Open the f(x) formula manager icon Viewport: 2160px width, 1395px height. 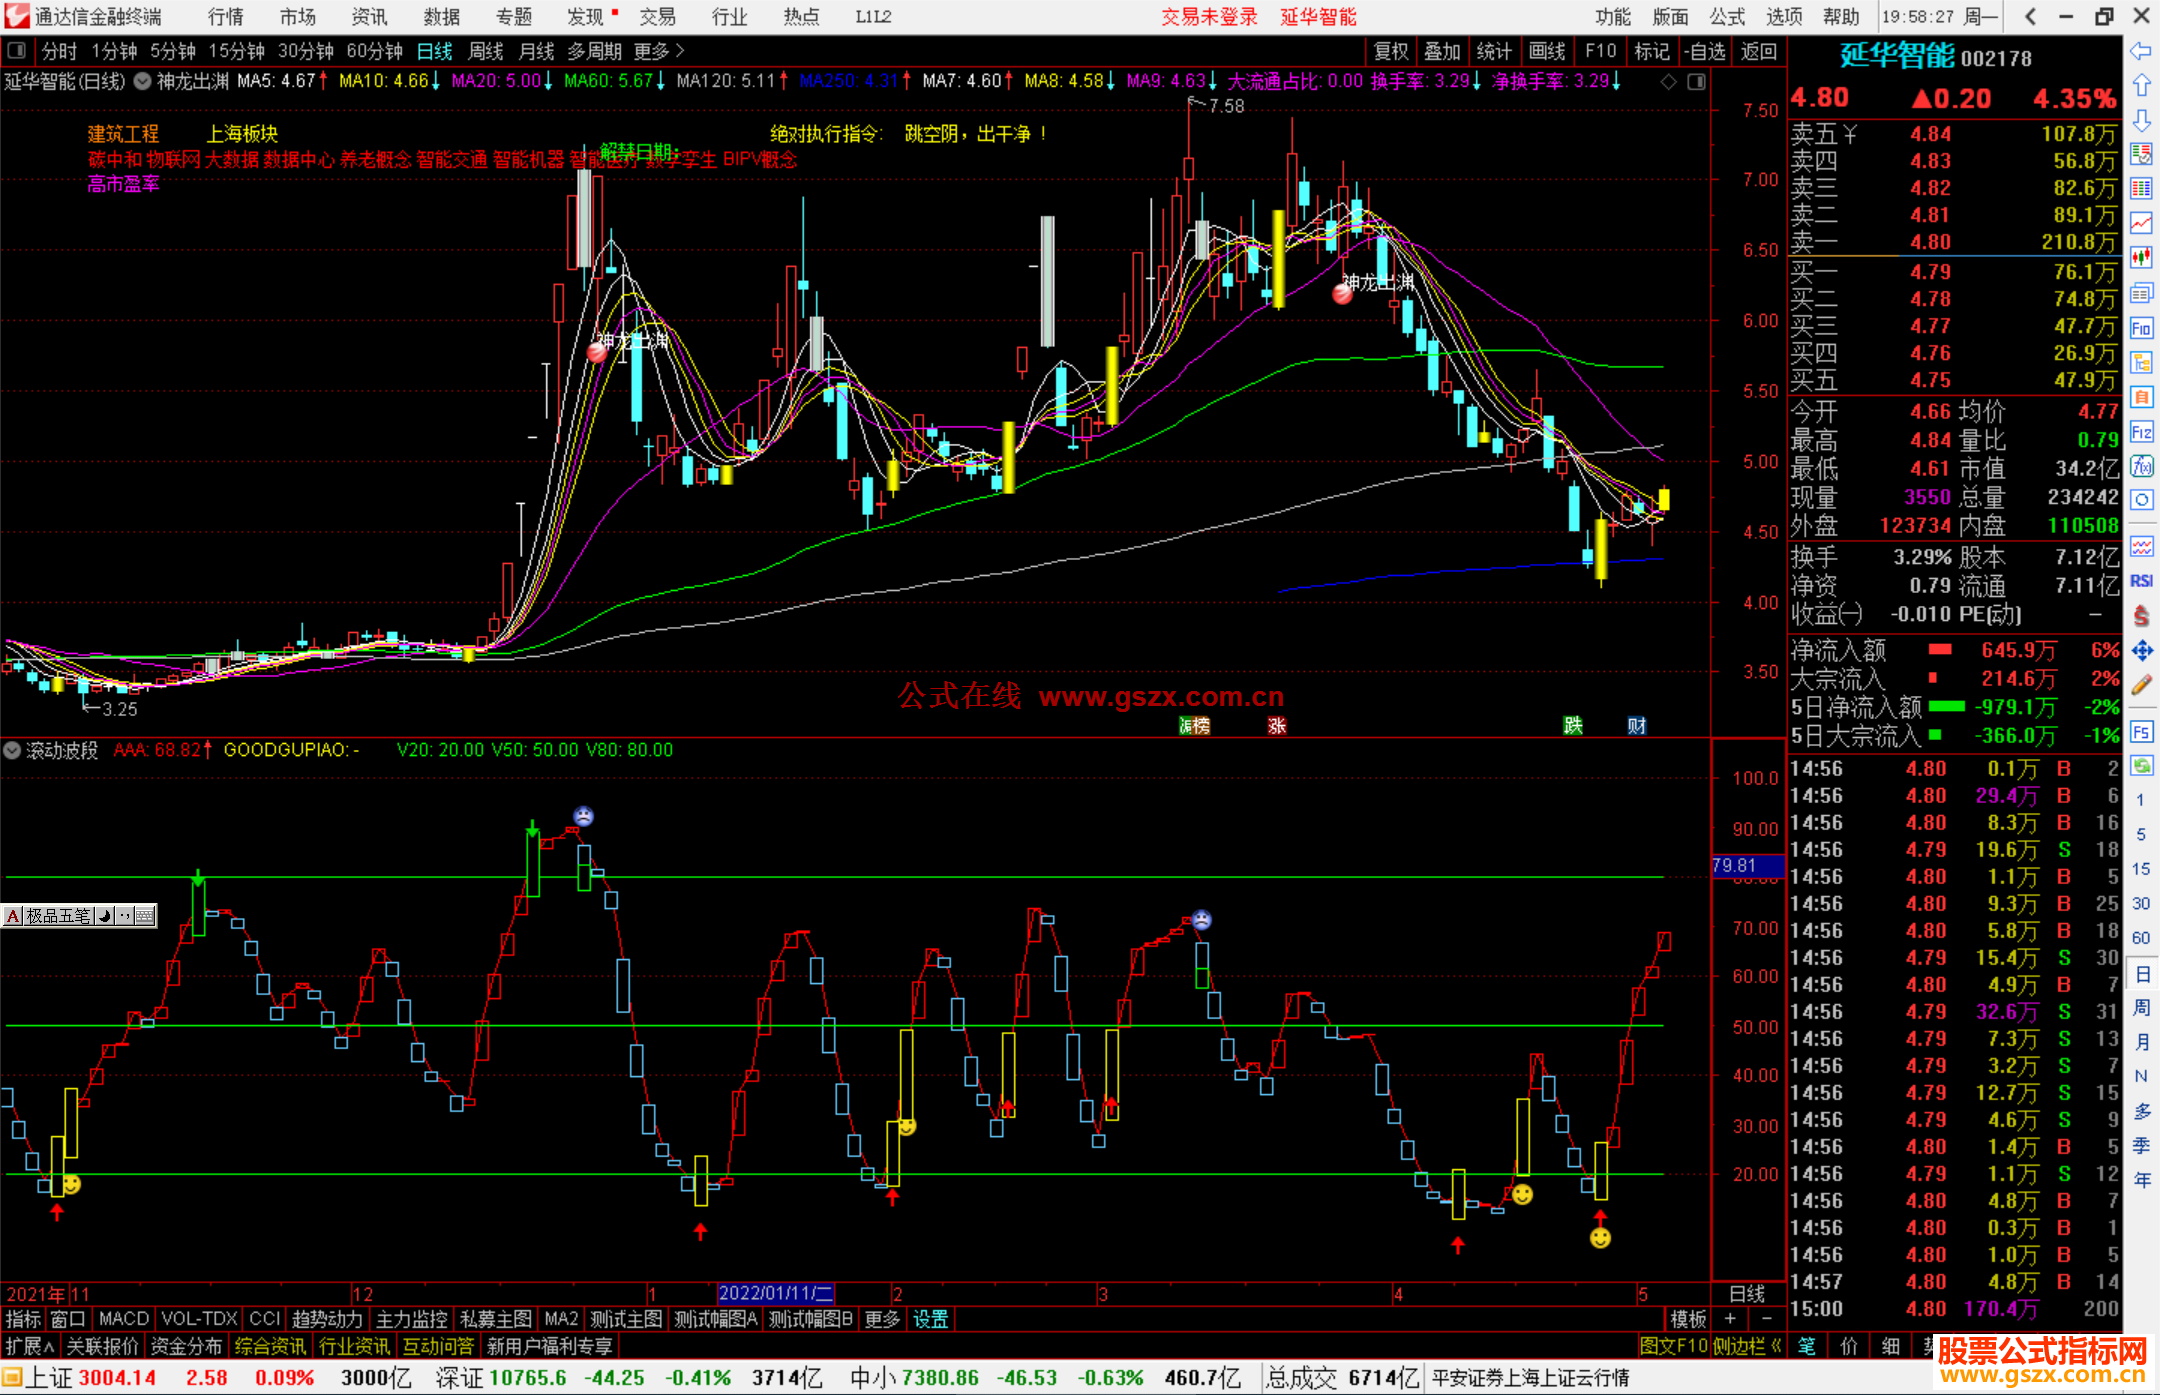click(x=2141, y=466)
